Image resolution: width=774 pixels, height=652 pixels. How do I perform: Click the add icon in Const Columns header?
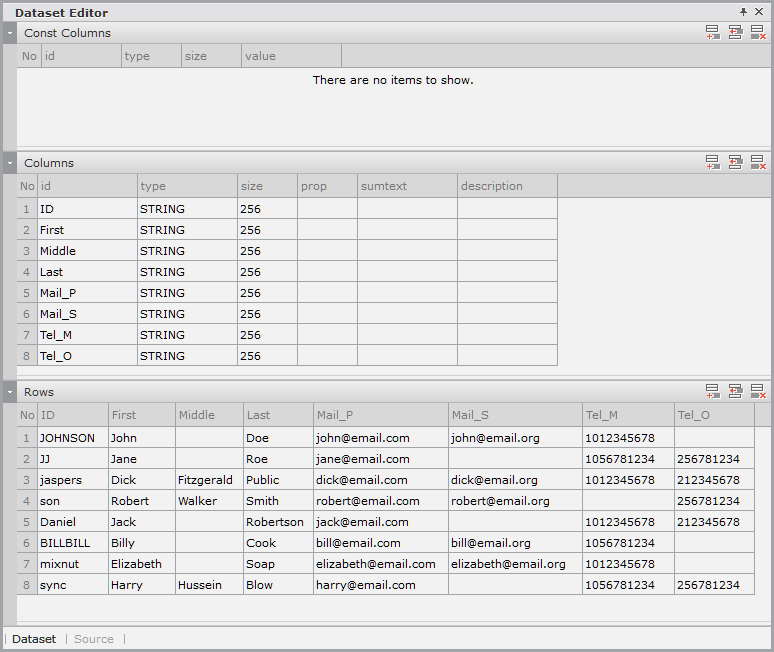713,33
